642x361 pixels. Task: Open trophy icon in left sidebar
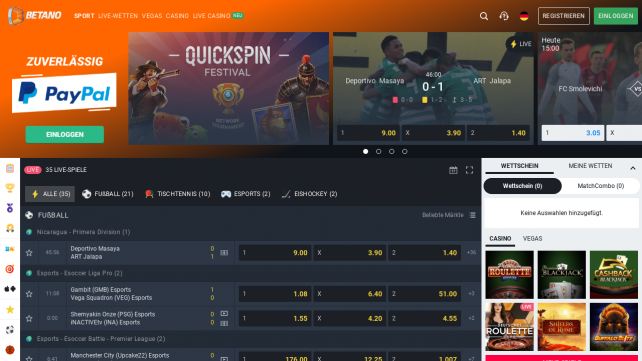click(x=10, y=188)
